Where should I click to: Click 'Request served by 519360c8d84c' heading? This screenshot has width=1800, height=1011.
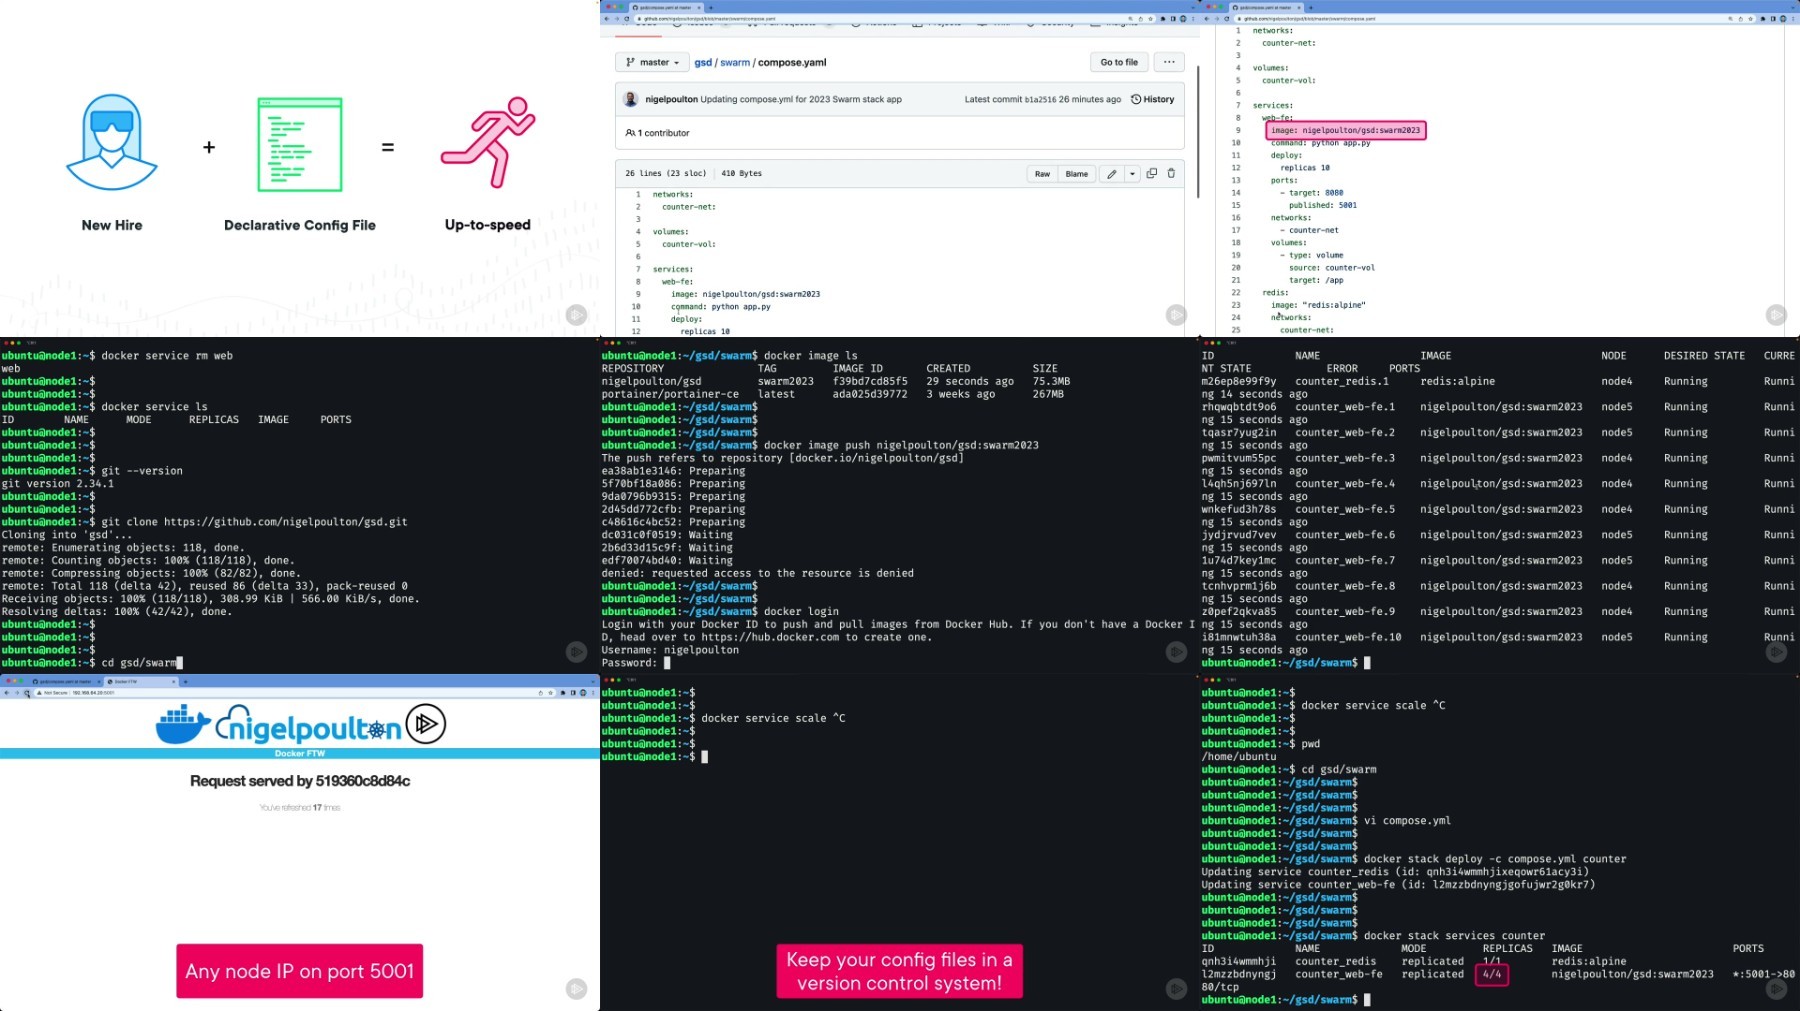coord(300,781)
